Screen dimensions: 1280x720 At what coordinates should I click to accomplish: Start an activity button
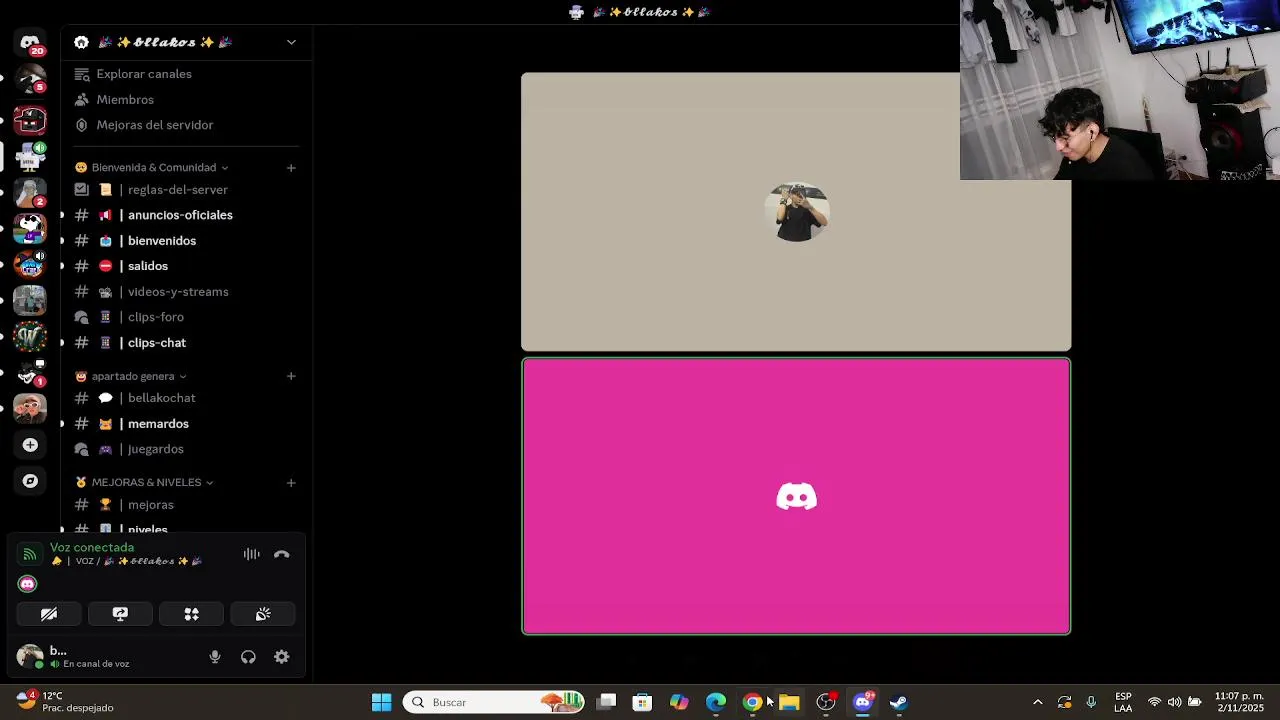tap(191, 614)
